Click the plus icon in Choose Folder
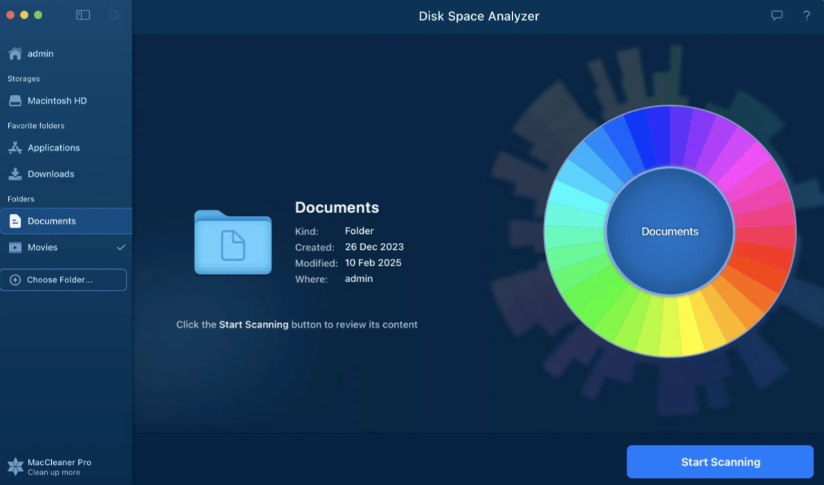 tap(15, 280)
